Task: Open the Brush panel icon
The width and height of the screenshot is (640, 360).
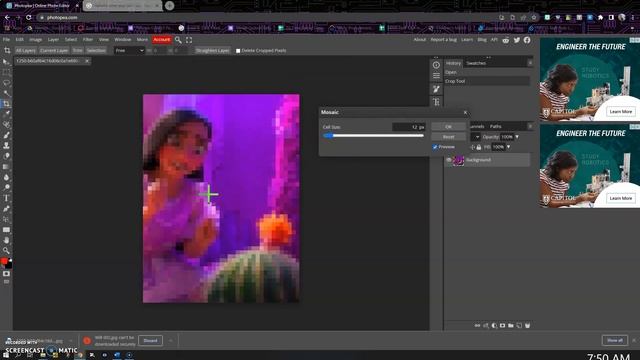Action: 436,89
